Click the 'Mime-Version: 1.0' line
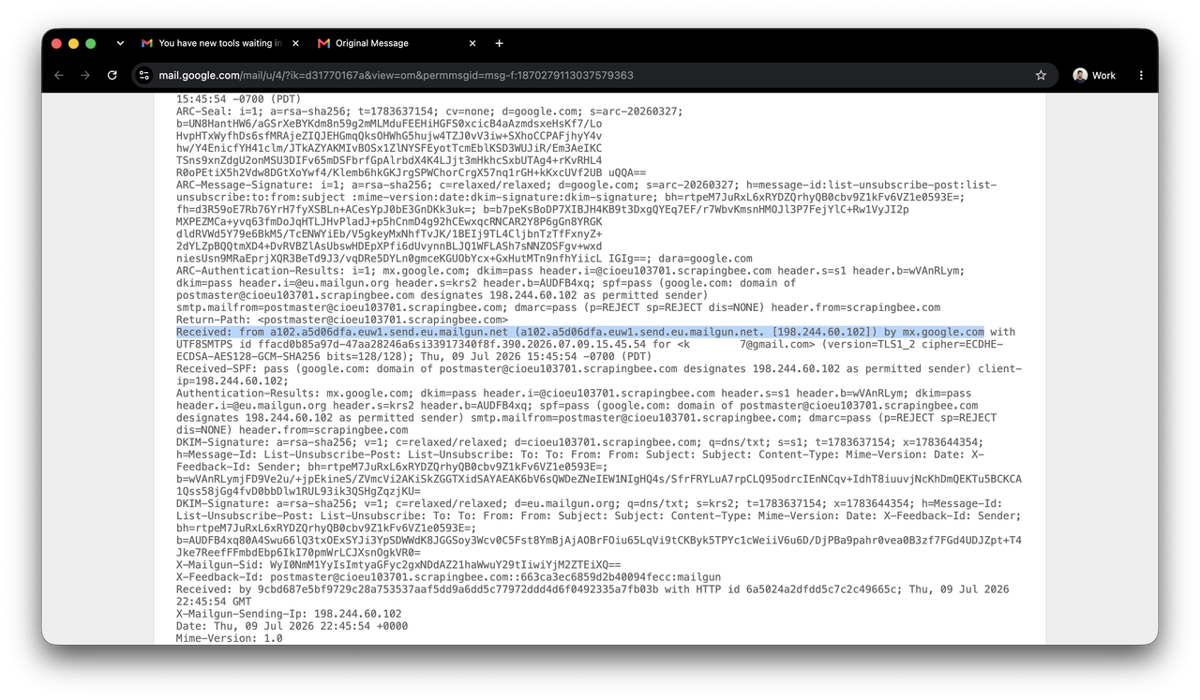Screen dimensions: 1200x700 [229, 638]
